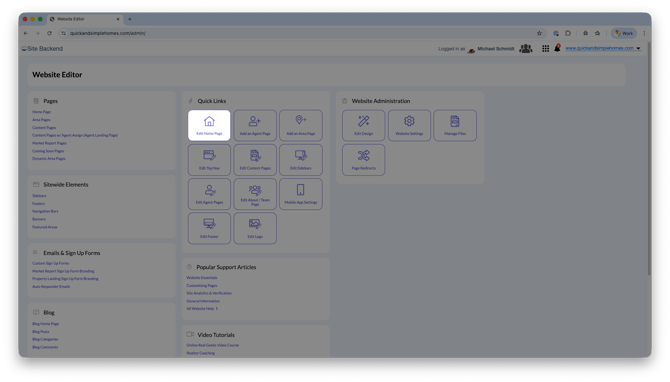
Task: Open the Edit Content Pages tile
Action: (x=255, y=160)
